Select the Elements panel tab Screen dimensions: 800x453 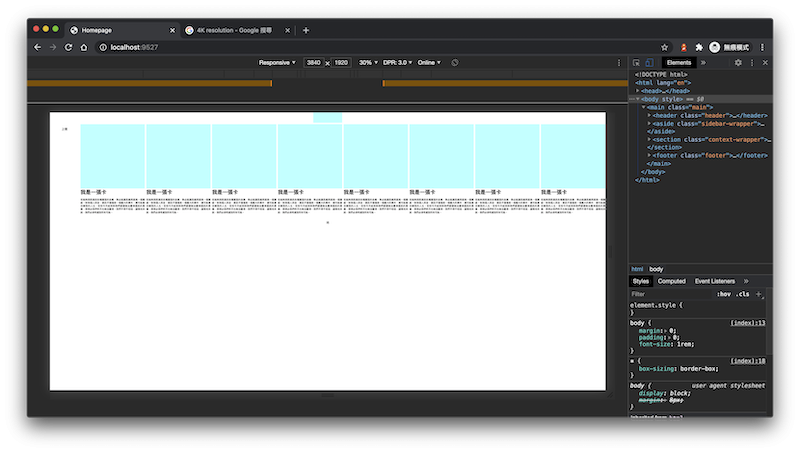coord(679,62)
